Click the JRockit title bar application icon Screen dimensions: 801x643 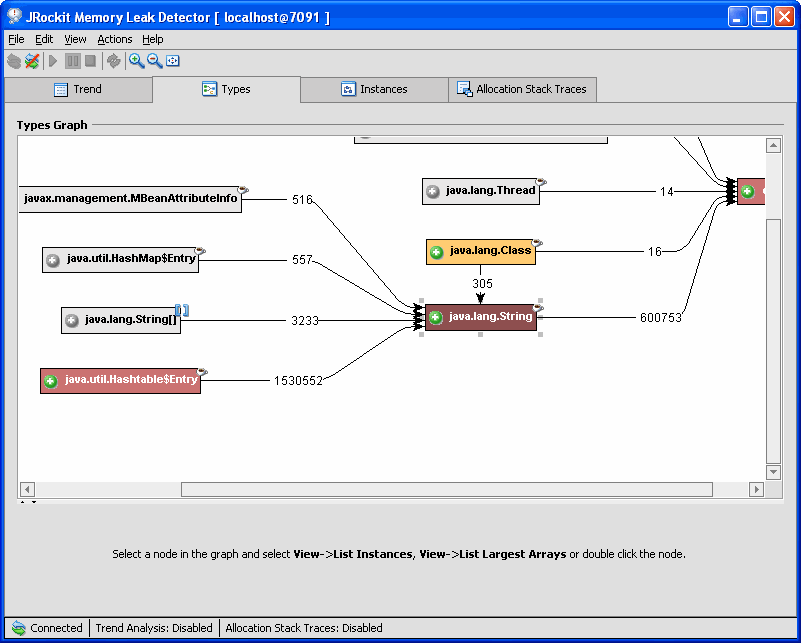tap(14, 16)
